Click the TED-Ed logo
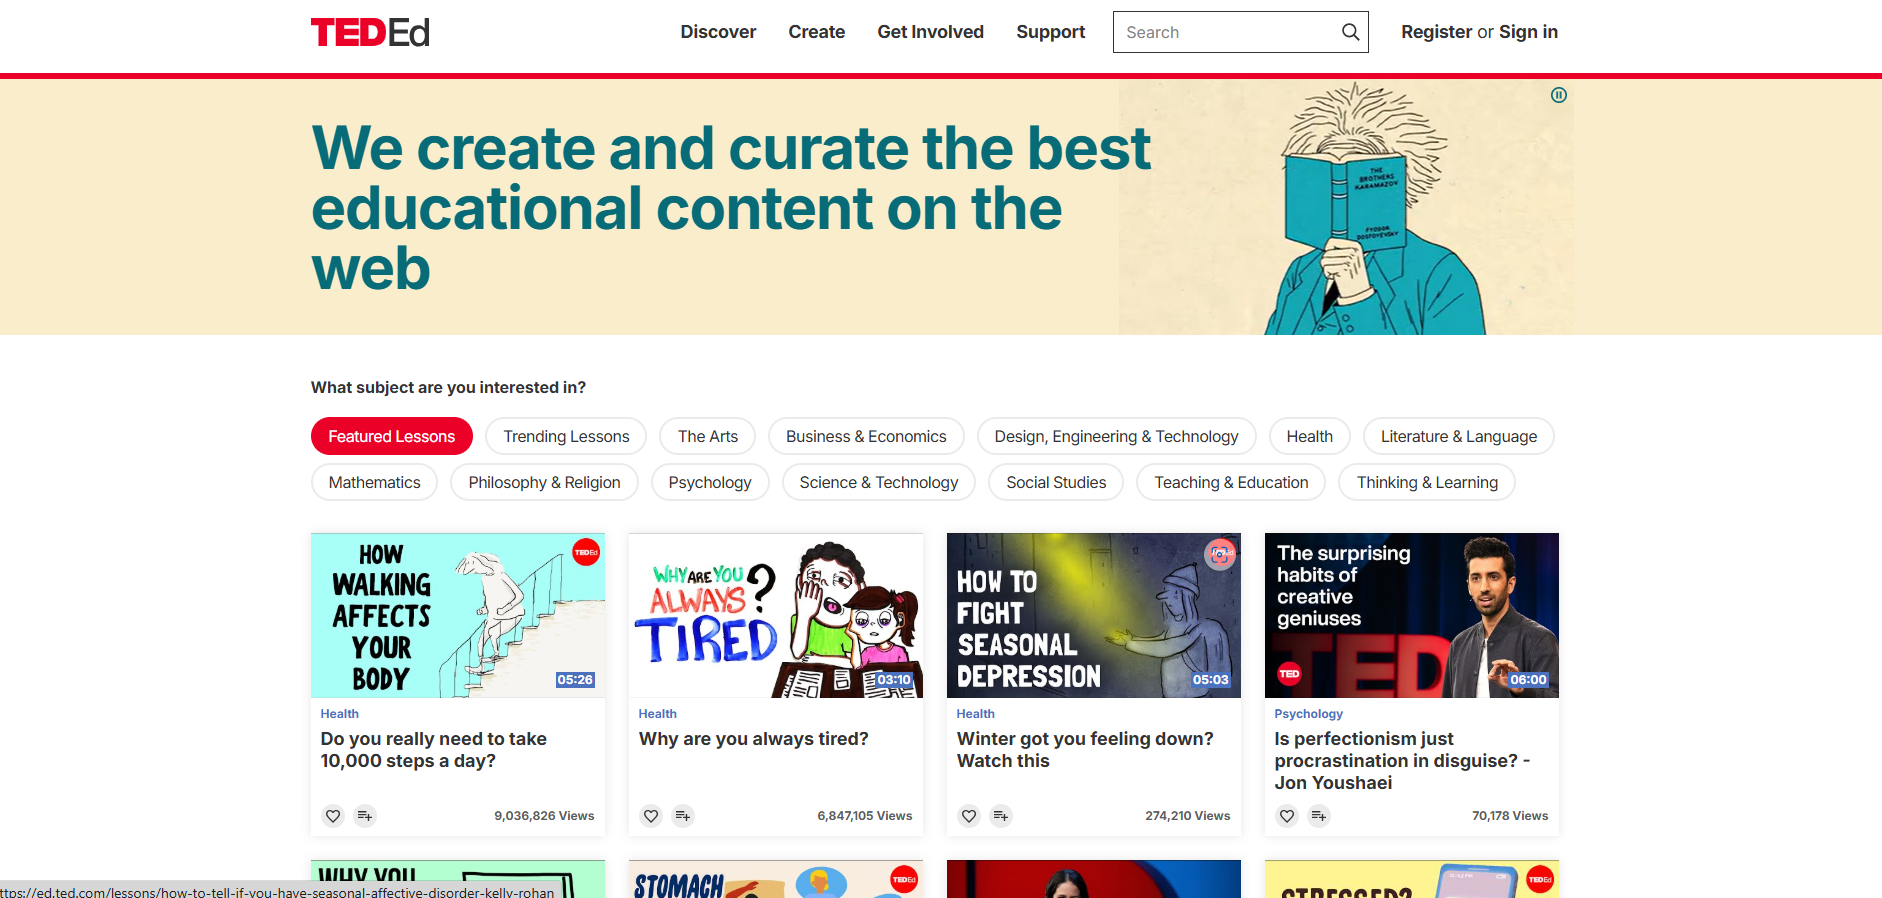 click(x=370, y=33)
